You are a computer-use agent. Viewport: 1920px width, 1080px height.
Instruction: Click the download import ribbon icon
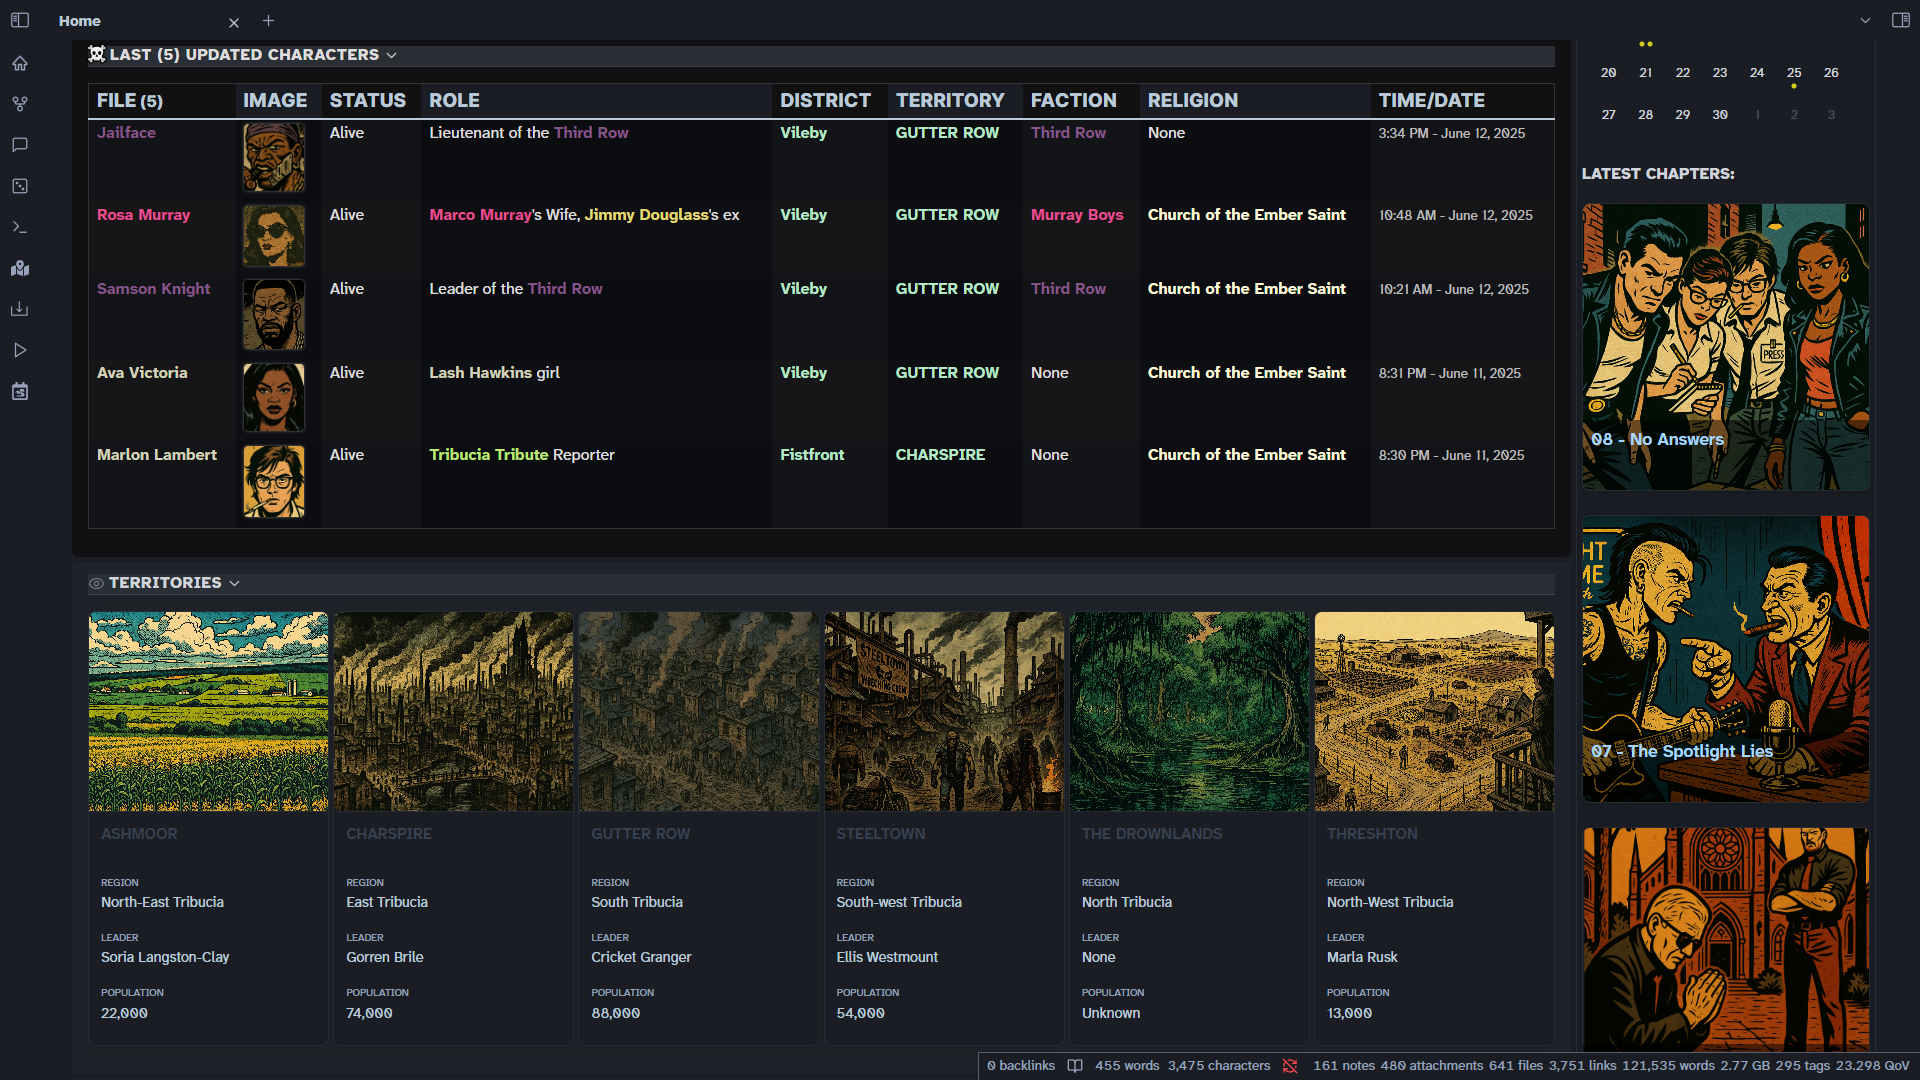click(20, 309)
